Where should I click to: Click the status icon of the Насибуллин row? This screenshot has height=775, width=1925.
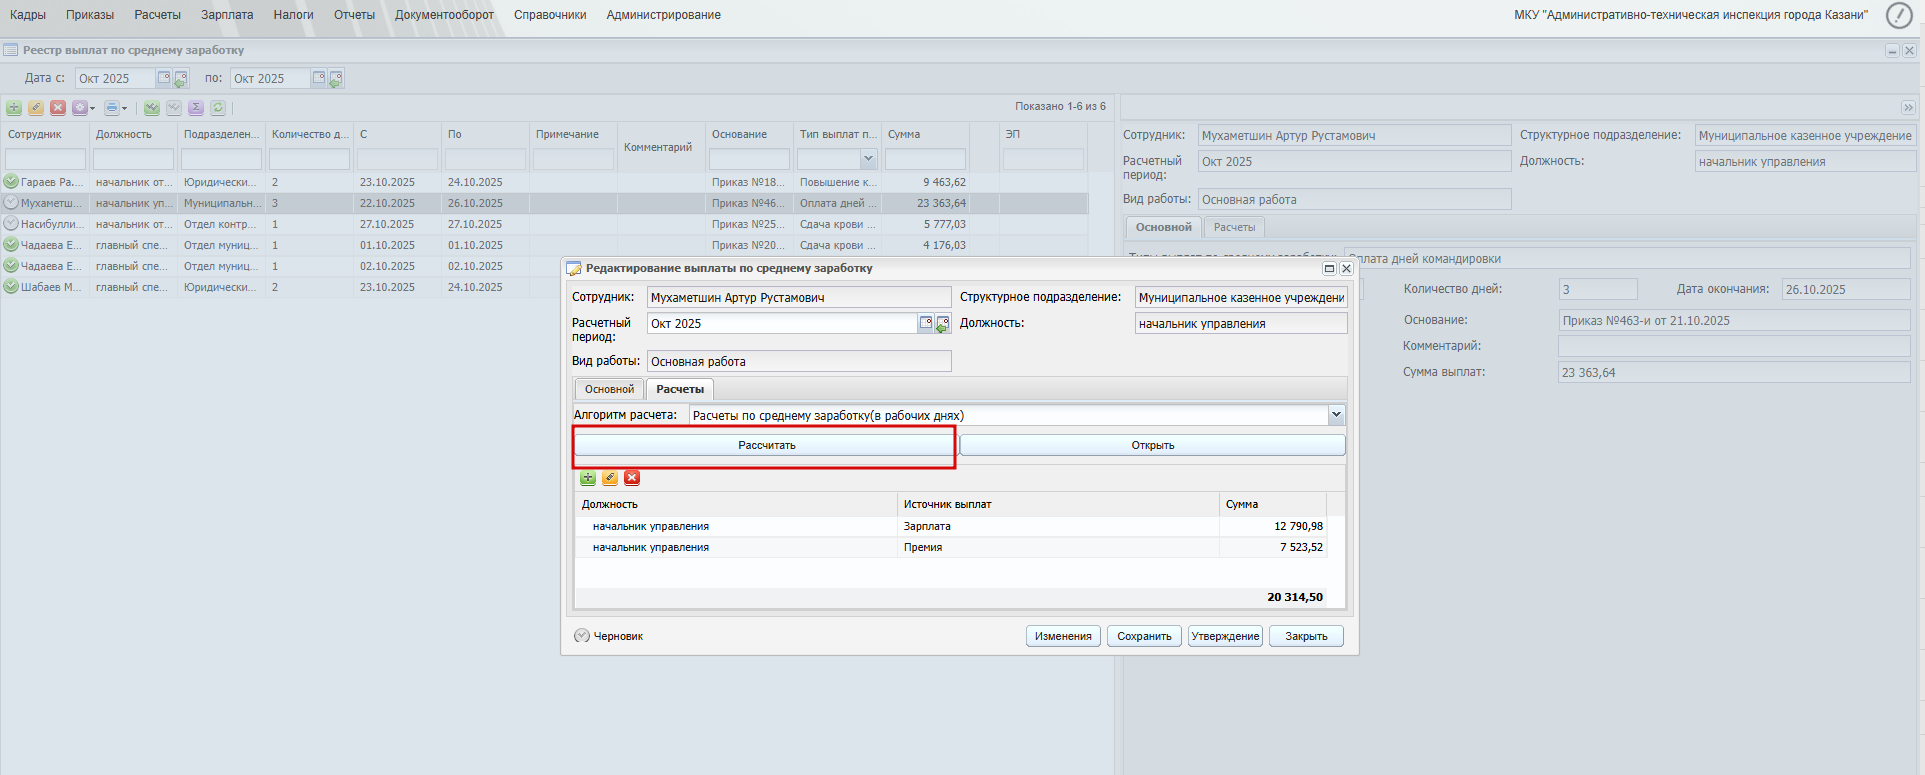click(x=11, y=224)
